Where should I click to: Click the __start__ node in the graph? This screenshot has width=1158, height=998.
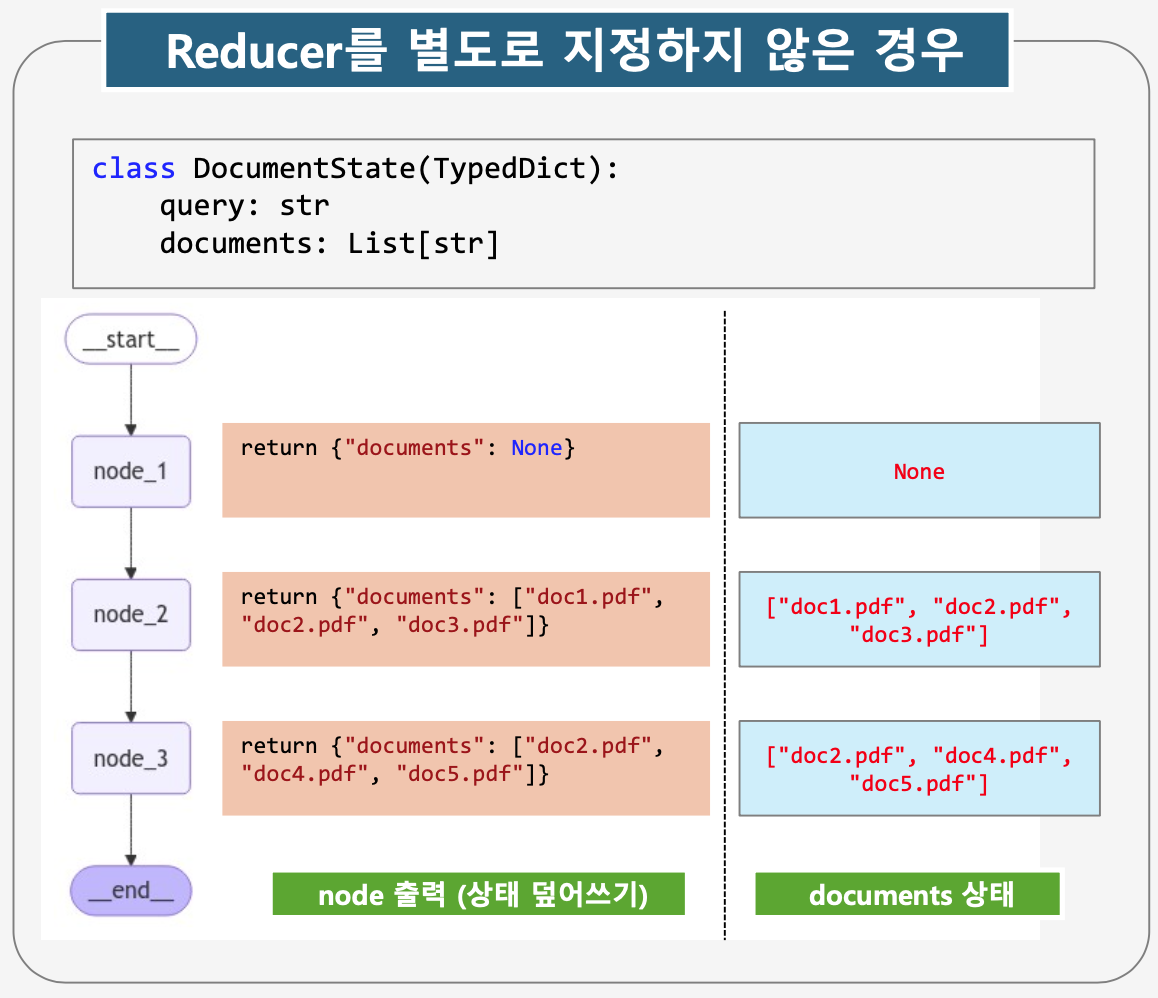131,340
